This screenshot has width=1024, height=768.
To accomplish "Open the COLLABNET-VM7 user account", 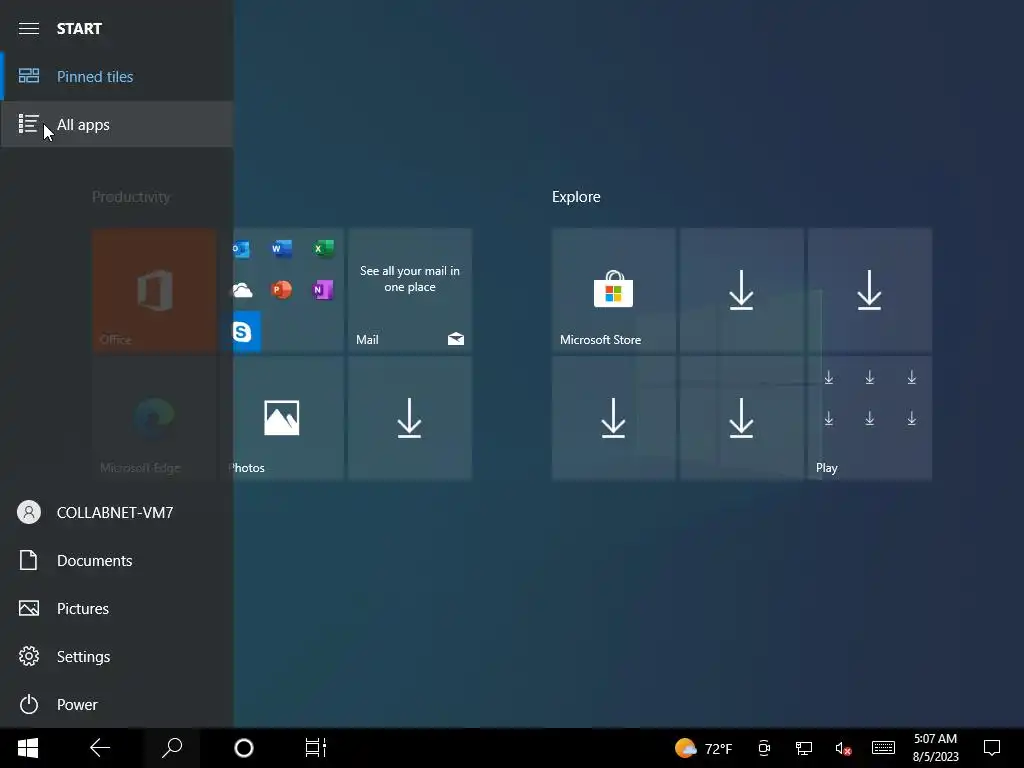I will coord(117,513).
